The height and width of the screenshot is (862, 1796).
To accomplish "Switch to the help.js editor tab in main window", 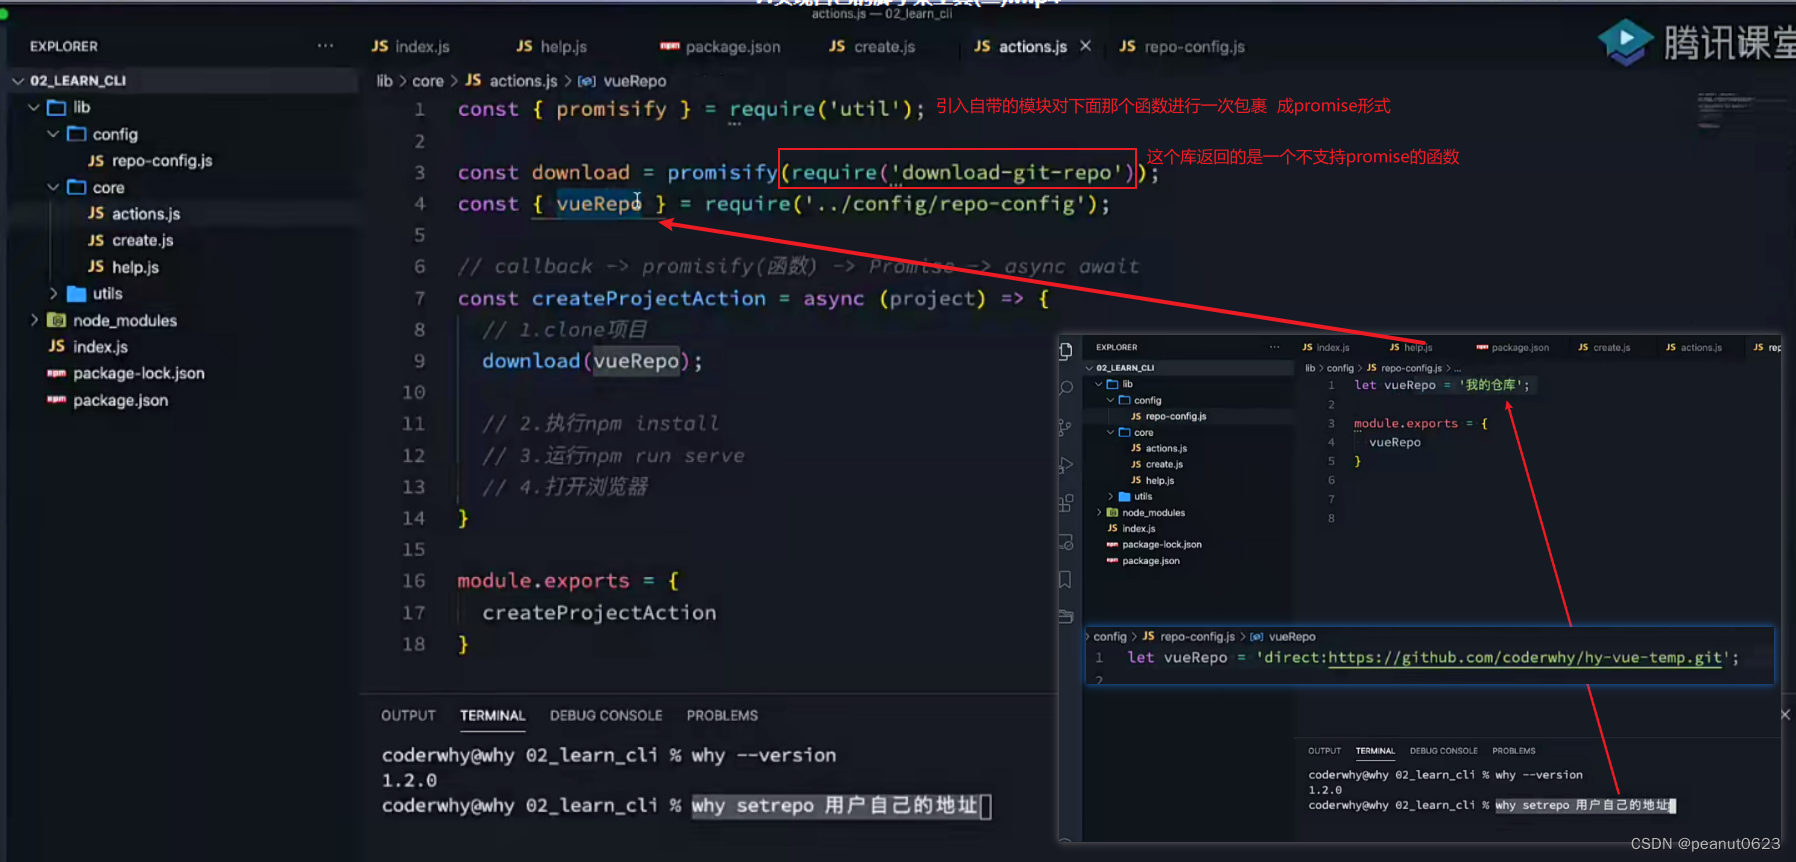I will click(x=552, y=47).
